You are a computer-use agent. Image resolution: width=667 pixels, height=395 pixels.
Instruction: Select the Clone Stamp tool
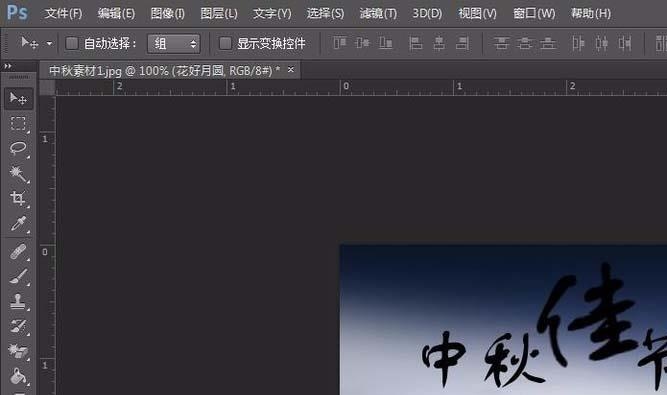click(x=18, y=301)
